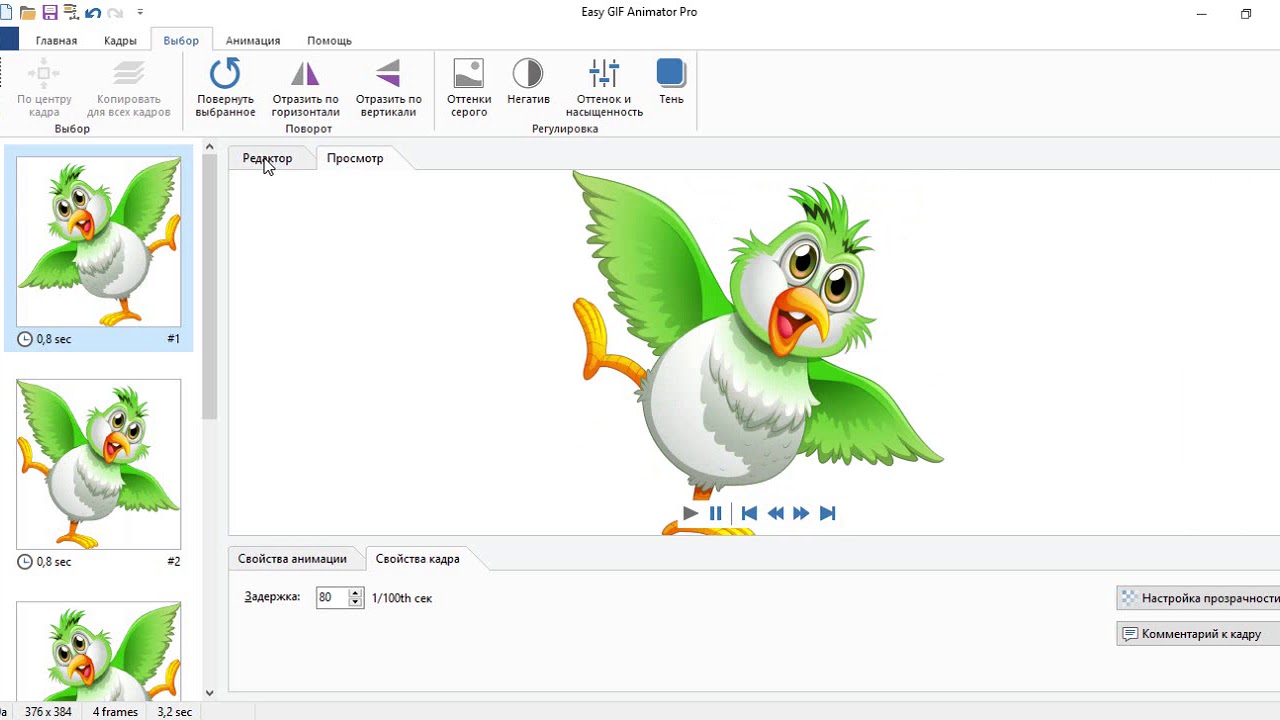Screen dimensions: 1280x720
Task: Open a file with the folder icon
Action: click(27, 13)
